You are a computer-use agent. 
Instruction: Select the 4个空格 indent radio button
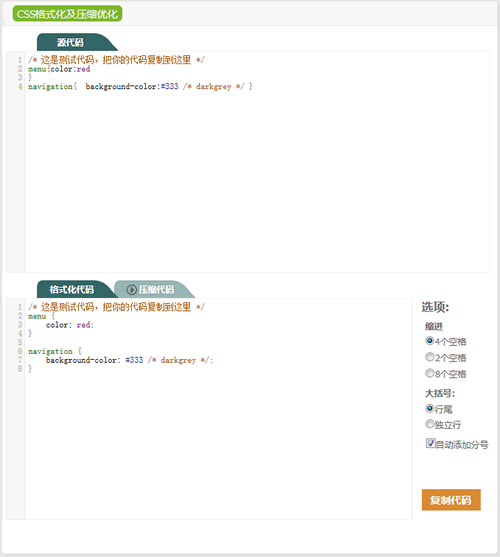pyautogui.click(x=429, y=341)
